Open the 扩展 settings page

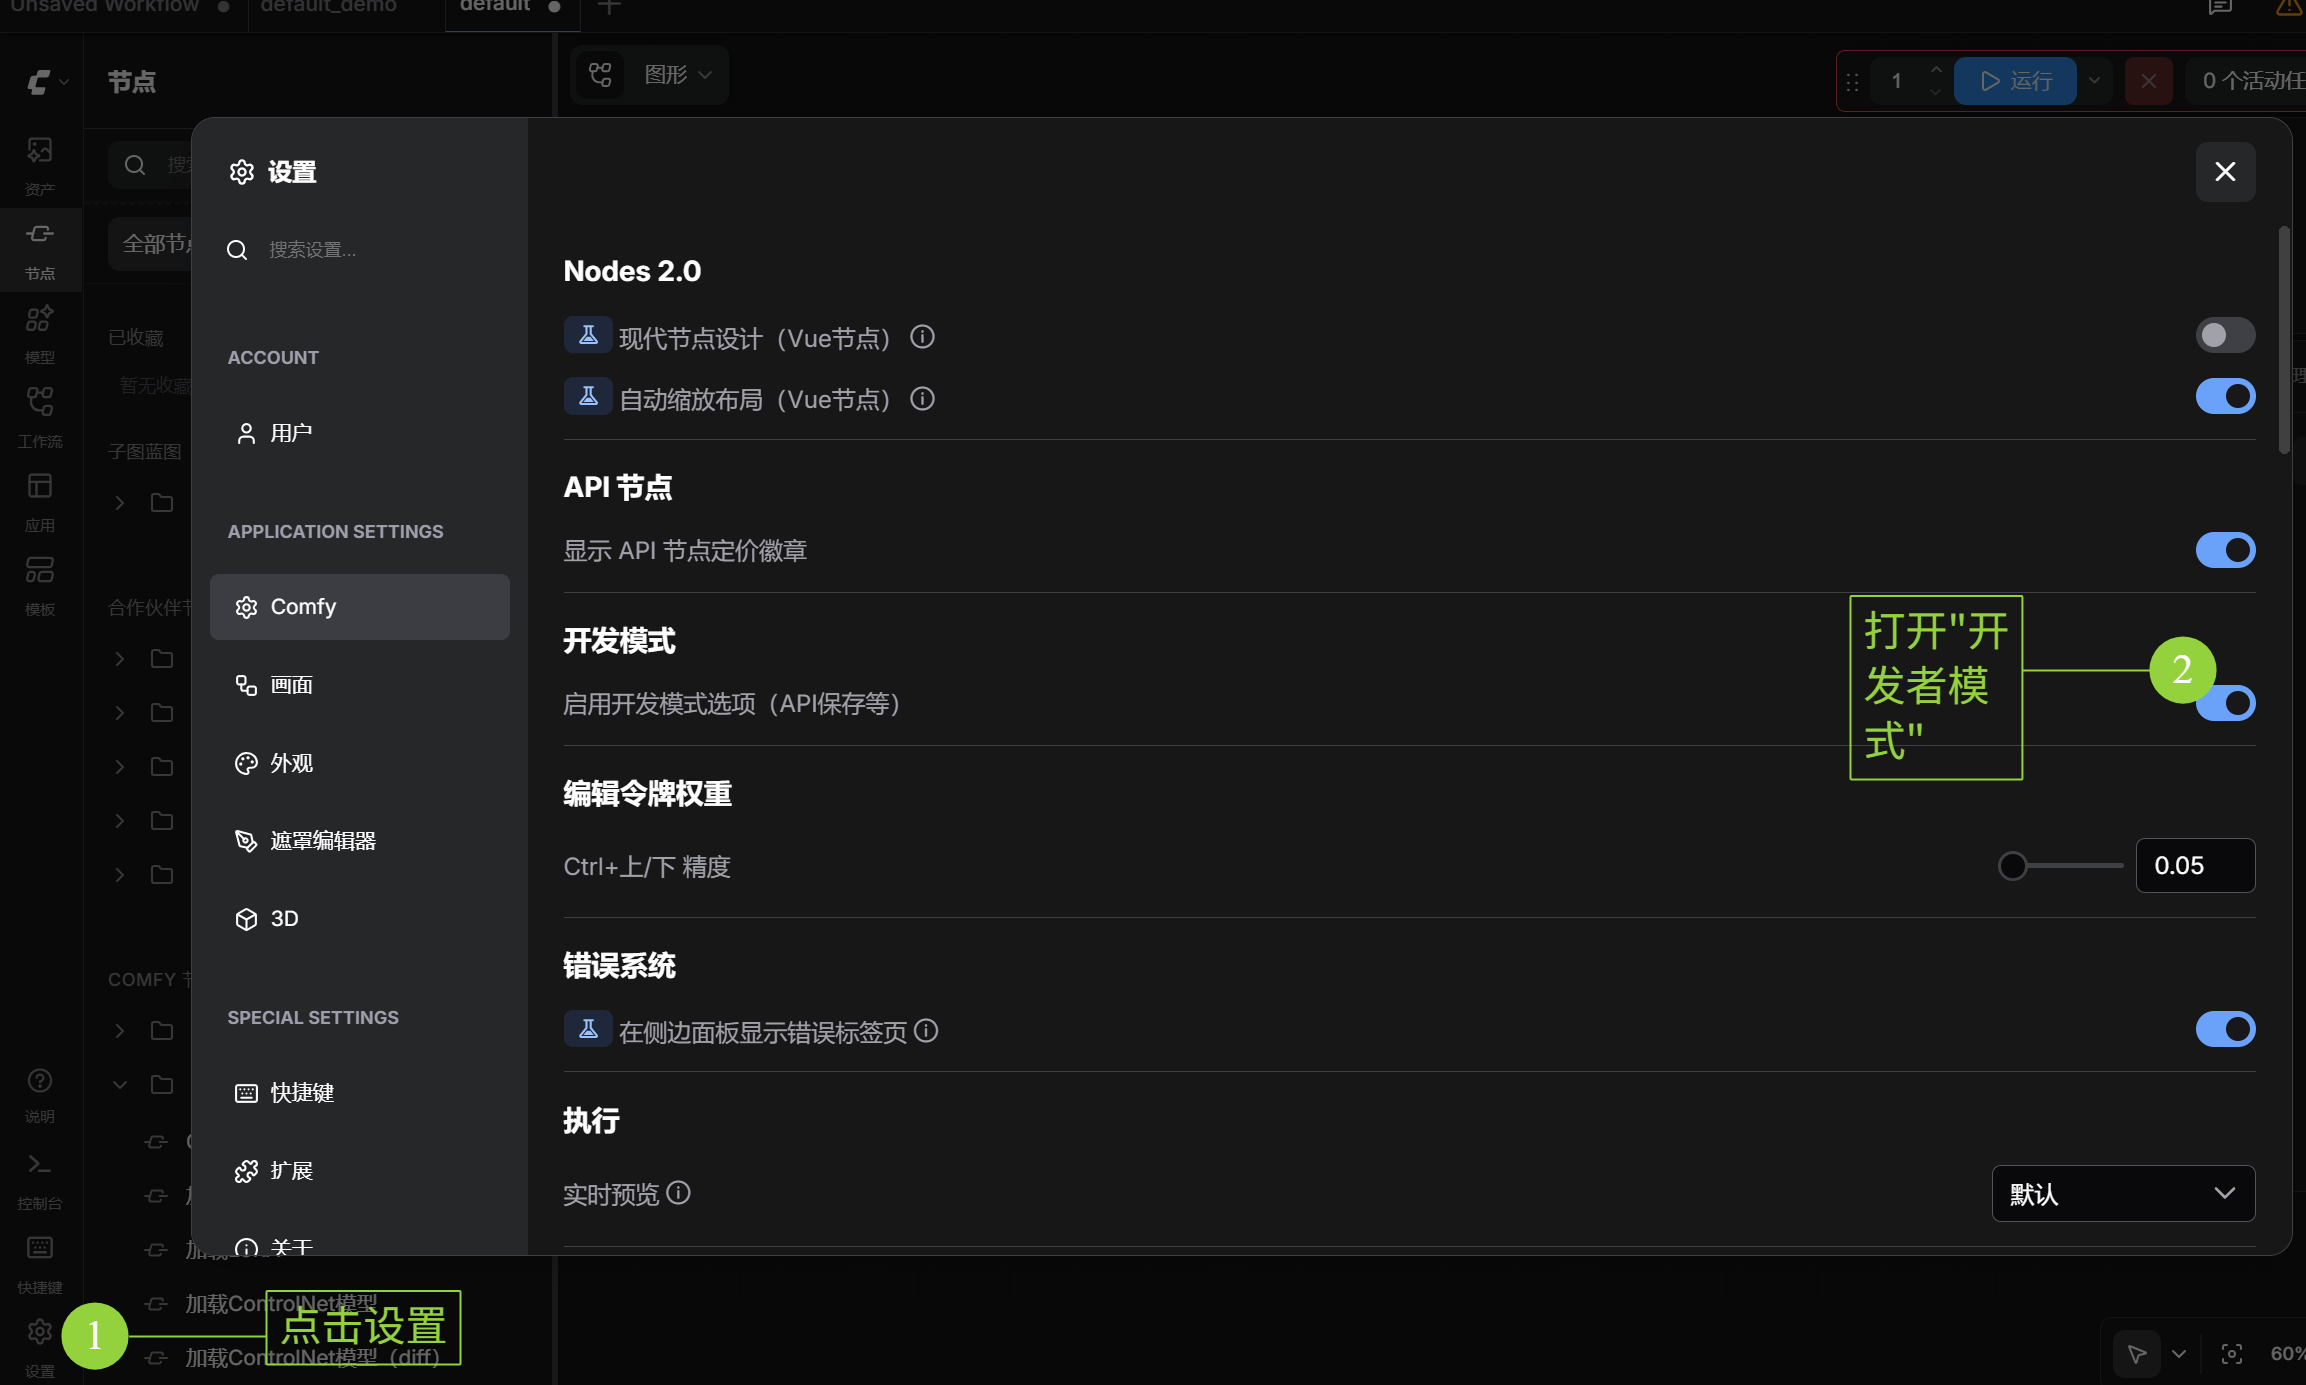291,1170
